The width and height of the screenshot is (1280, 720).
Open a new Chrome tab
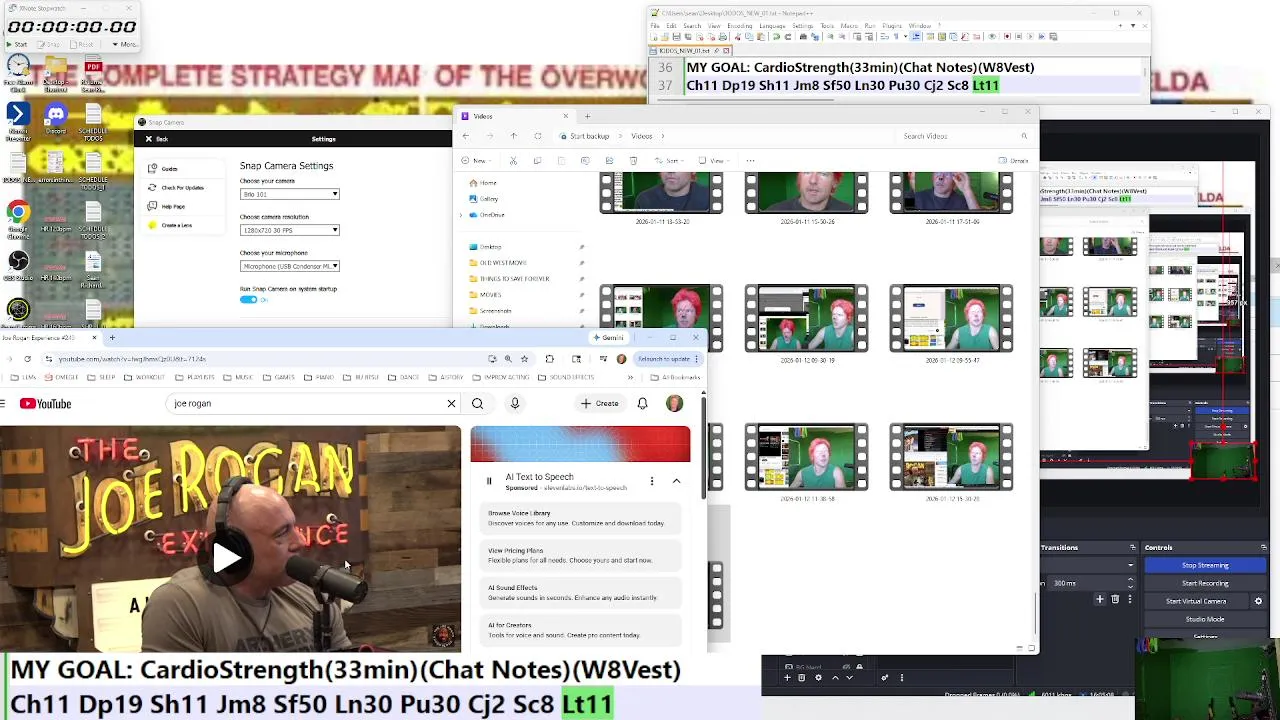[x=112, y=338]
